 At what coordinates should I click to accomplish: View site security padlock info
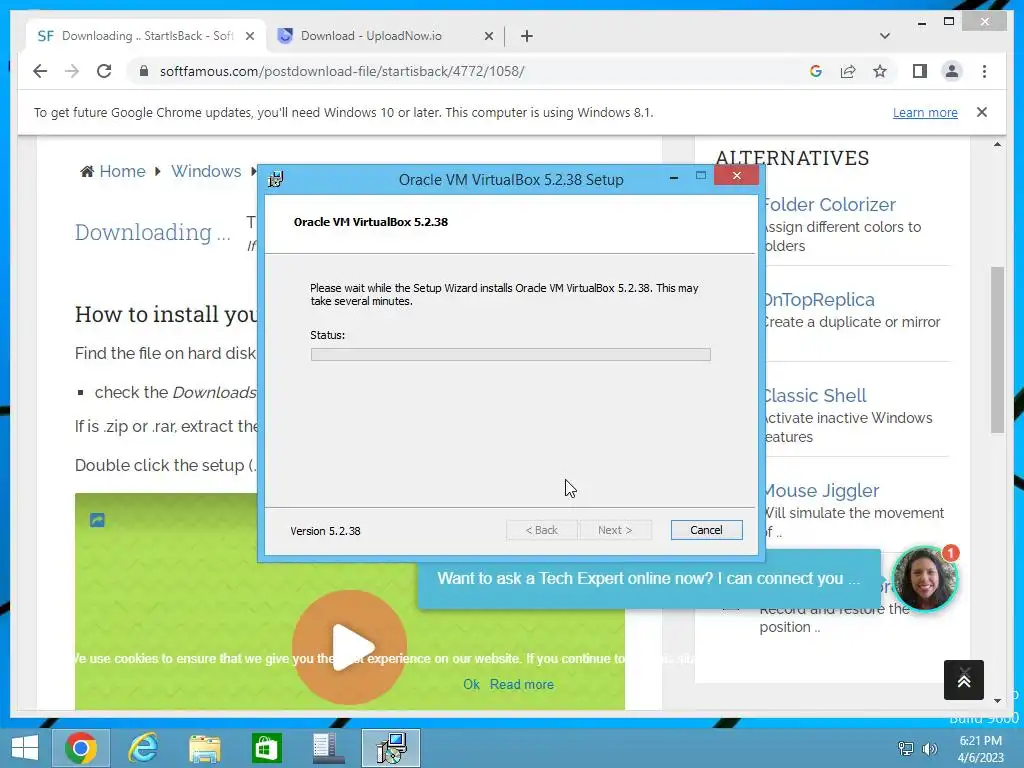coord(144,71)
